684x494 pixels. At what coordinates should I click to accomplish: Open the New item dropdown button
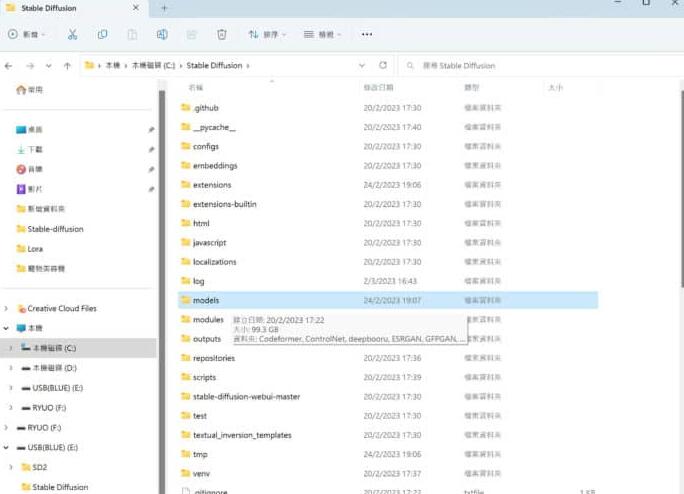(27, 34)
